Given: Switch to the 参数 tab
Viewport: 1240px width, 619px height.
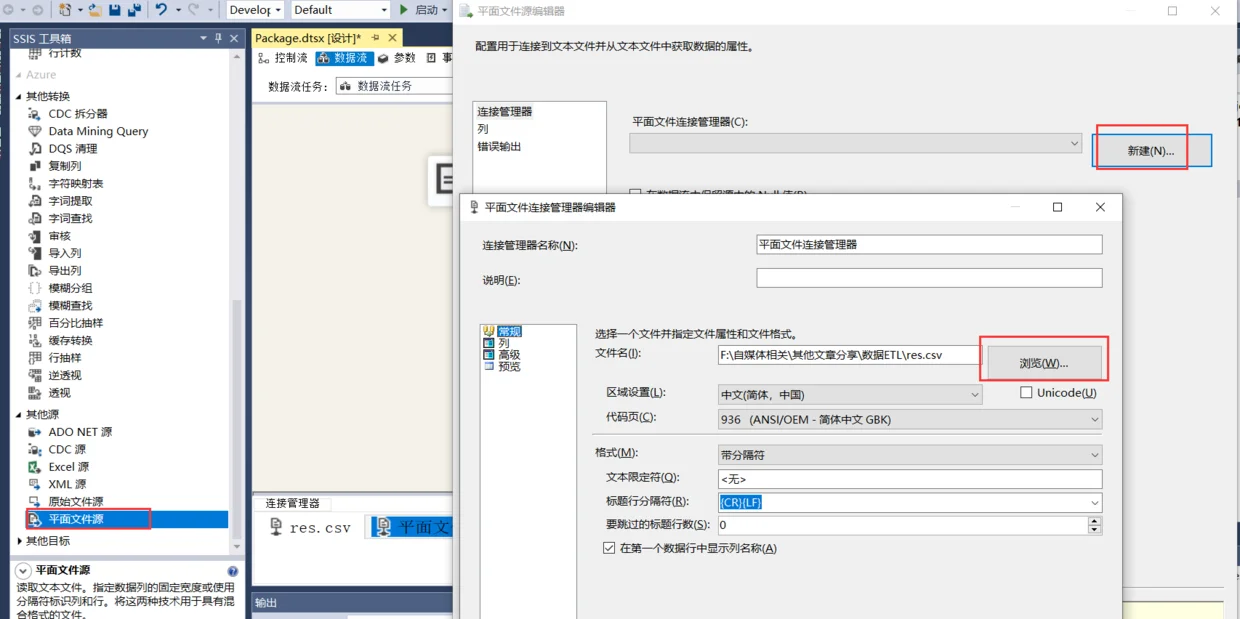Looking at the screenshot, I should point(397,58).
